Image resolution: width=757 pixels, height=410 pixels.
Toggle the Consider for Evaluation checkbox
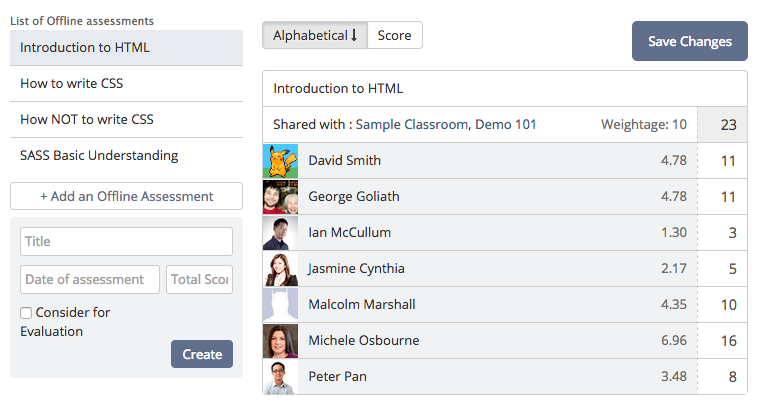coord(26,313)
